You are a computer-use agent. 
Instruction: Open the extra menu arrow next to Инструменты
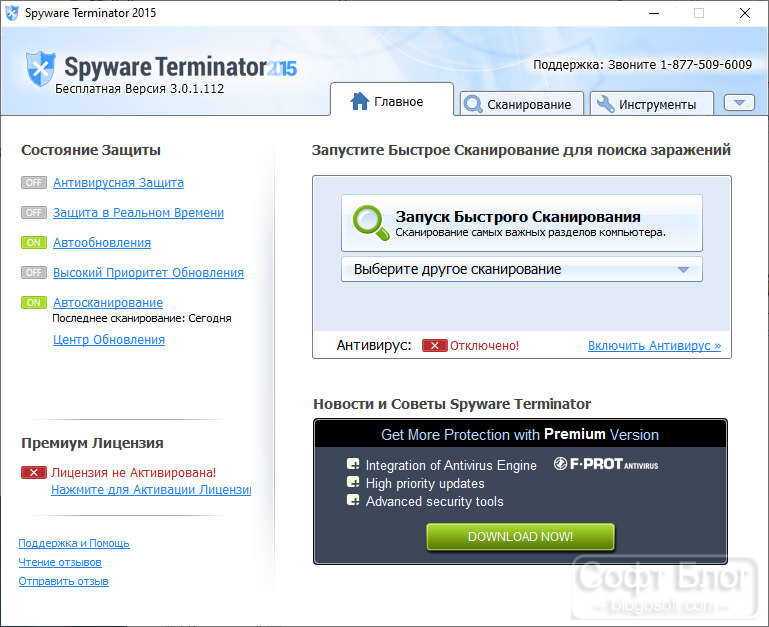coord(739,103)
